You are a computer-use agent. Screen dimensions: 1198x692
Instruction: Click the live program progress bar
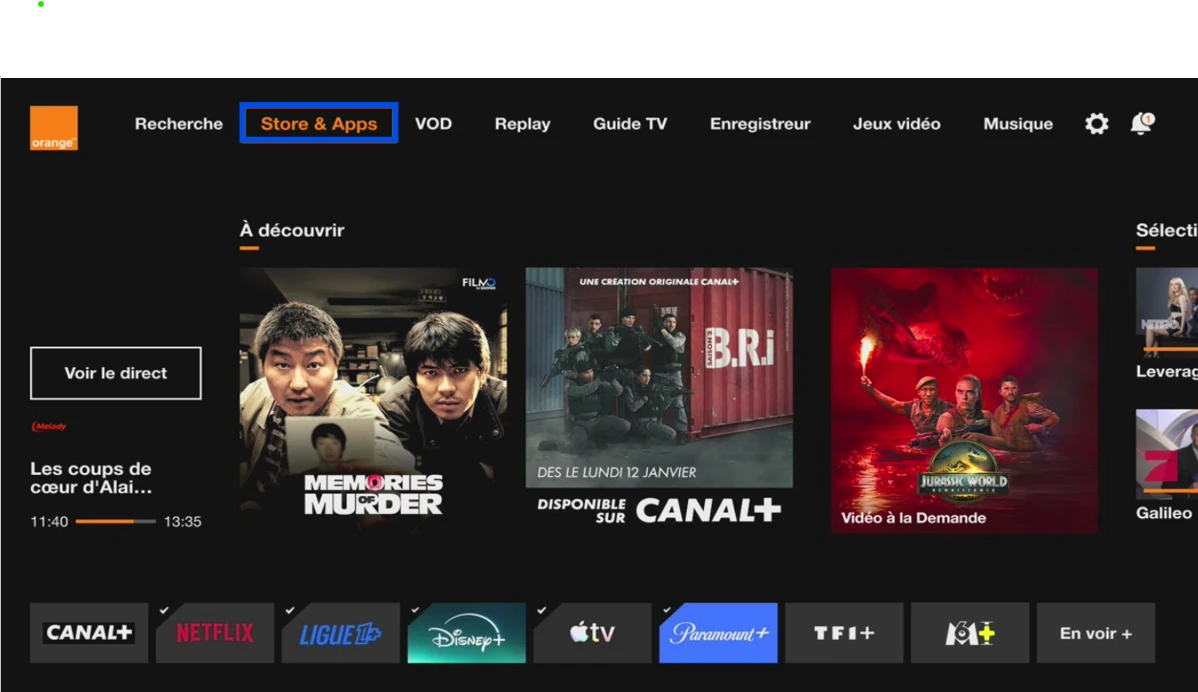pos(115,521)
